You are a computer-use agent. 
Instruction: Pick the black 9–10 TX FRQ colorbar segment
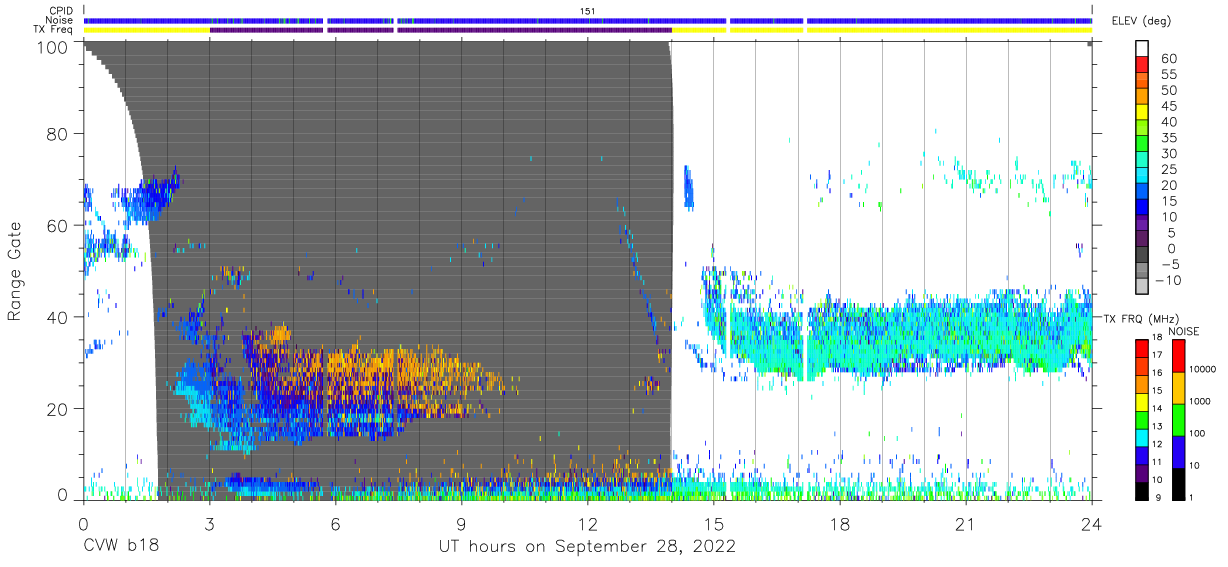(1142, 490)
